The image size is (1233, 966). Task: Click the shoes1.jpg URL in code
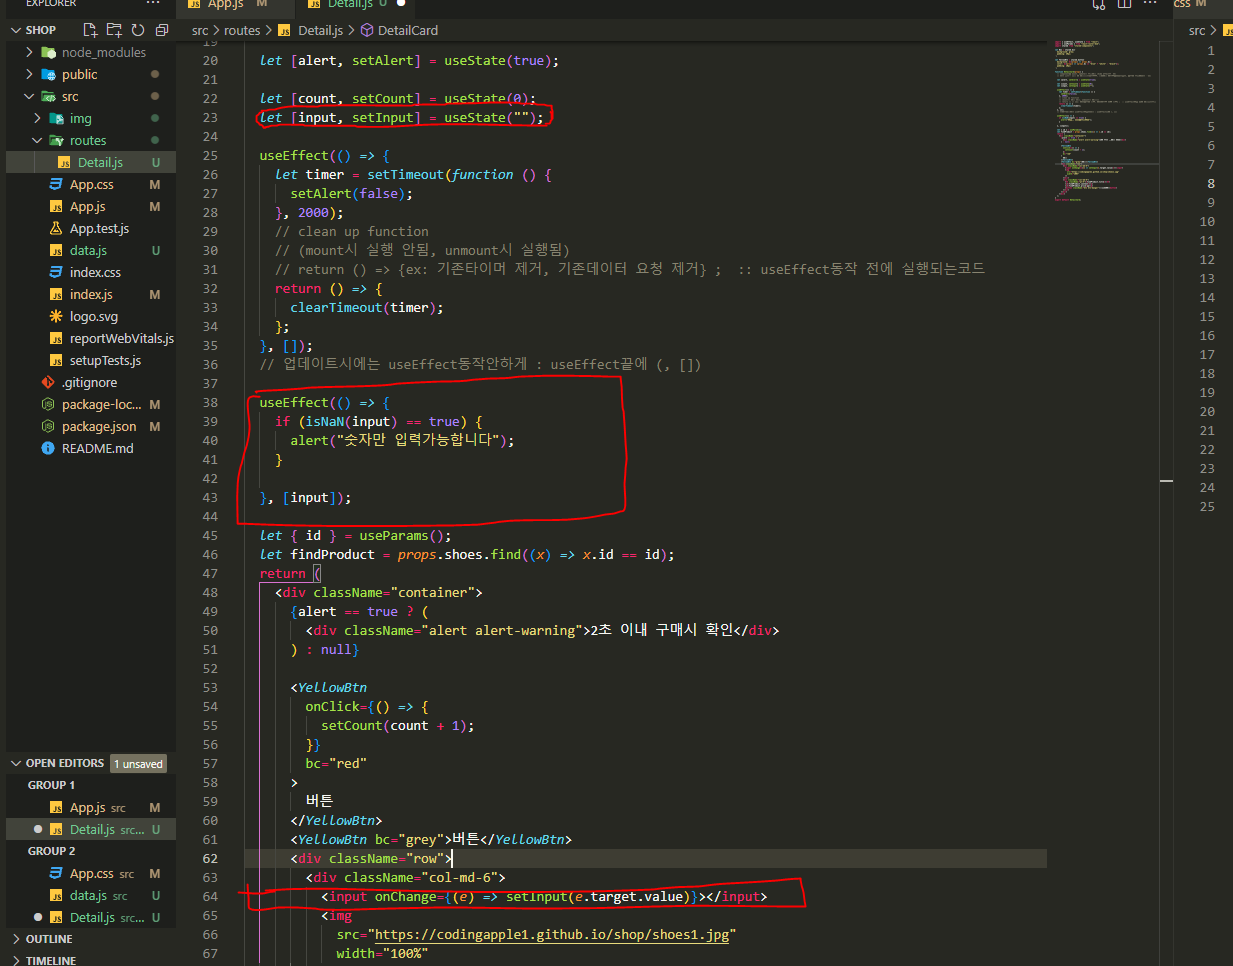[552, 934]
